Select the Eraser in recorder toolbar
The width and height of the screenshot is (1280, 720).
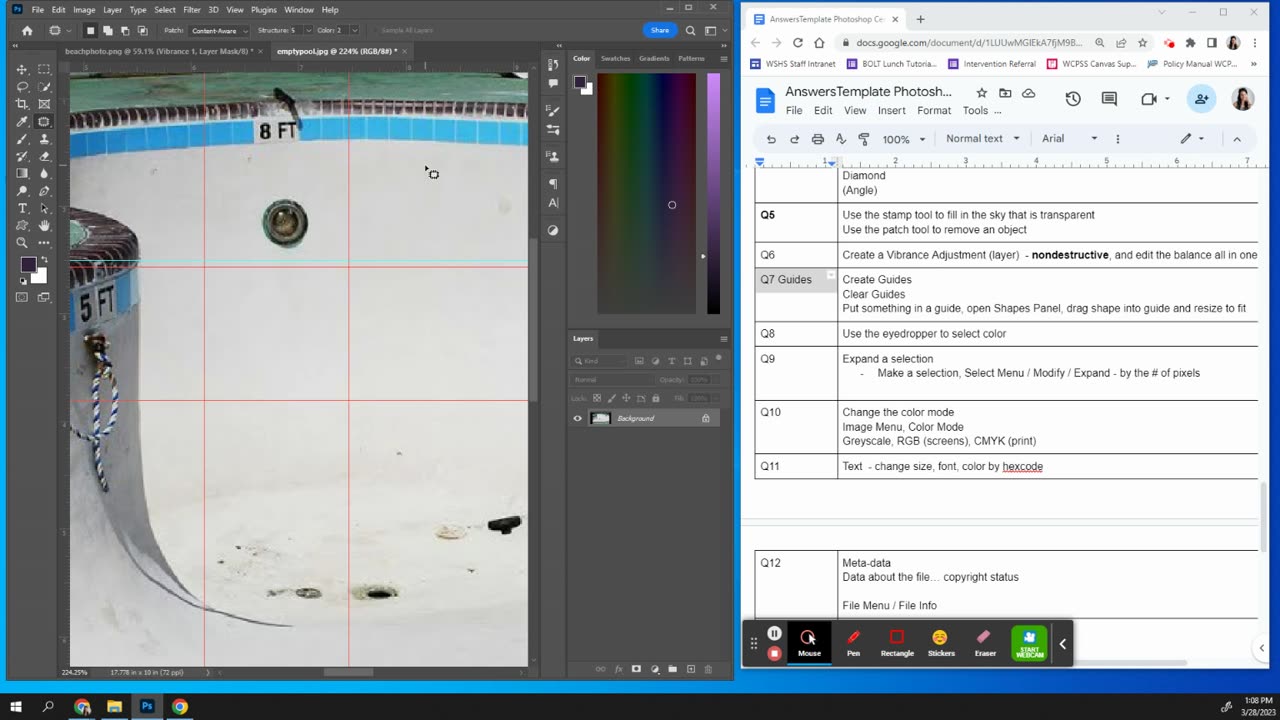tap(985, 643)
